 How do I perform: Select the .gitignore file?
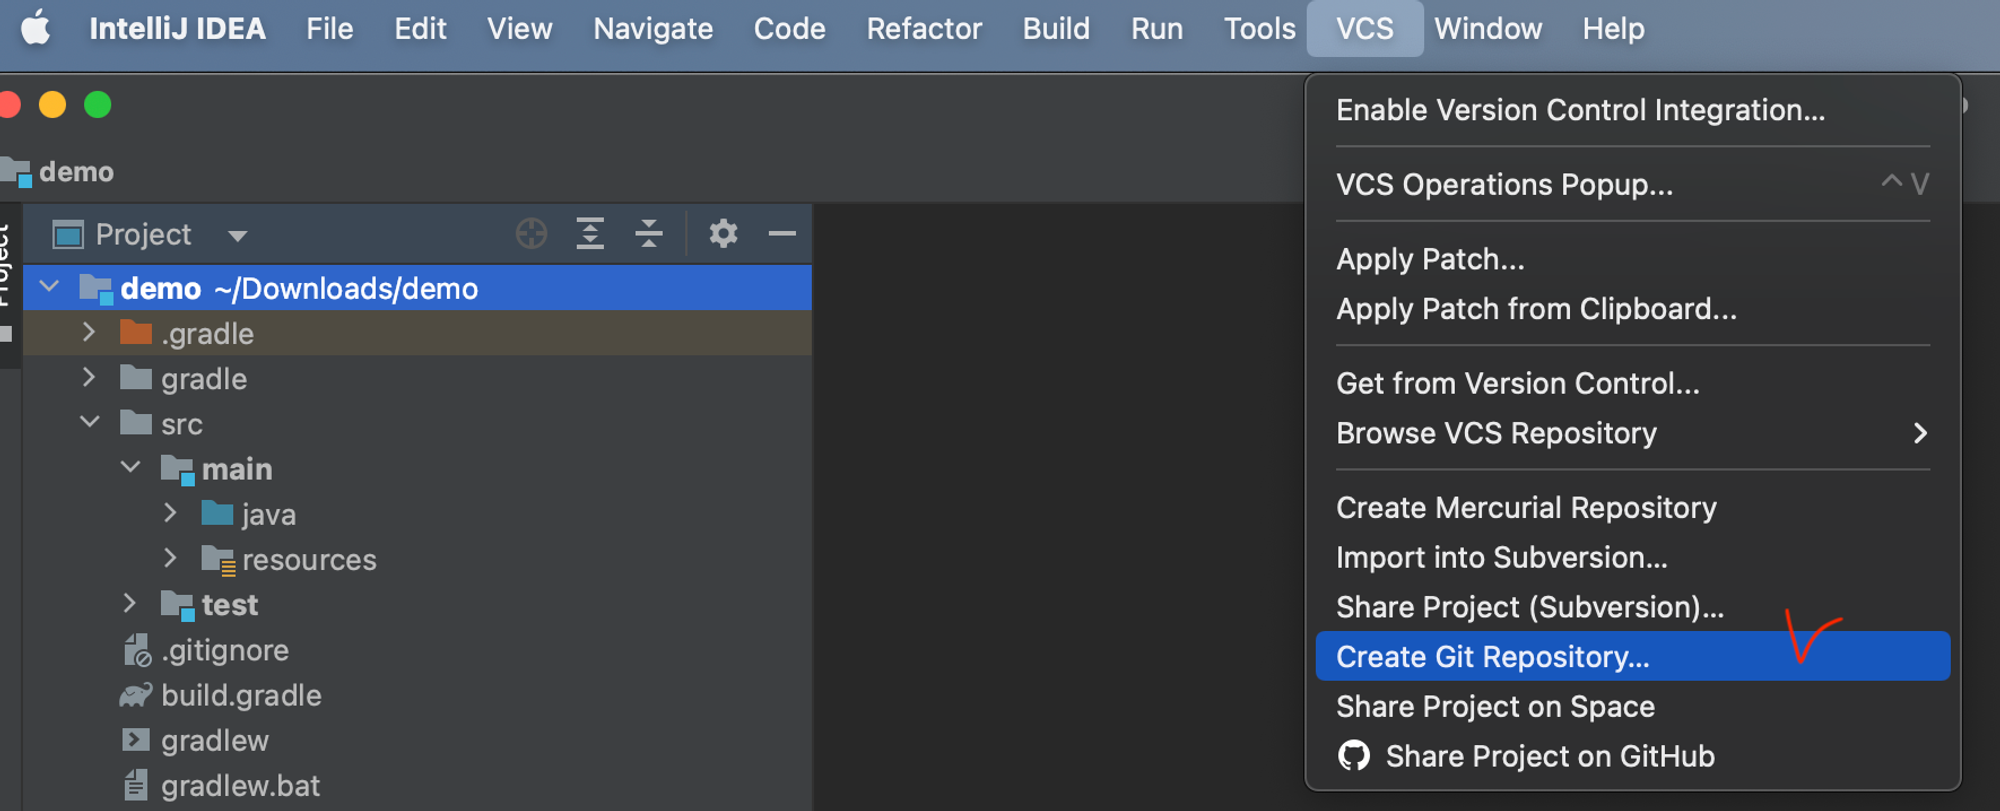[225, 650]
